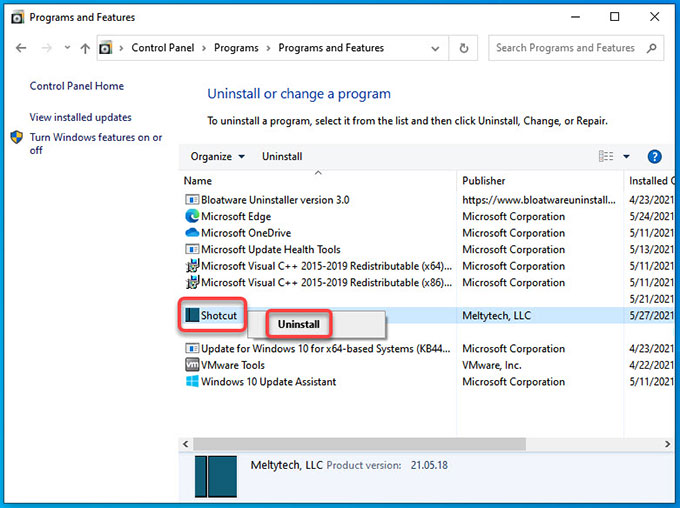Click VMware, Inc. publisher cell
The width and height of the screenshot is (680, 508).
point(492,365)
